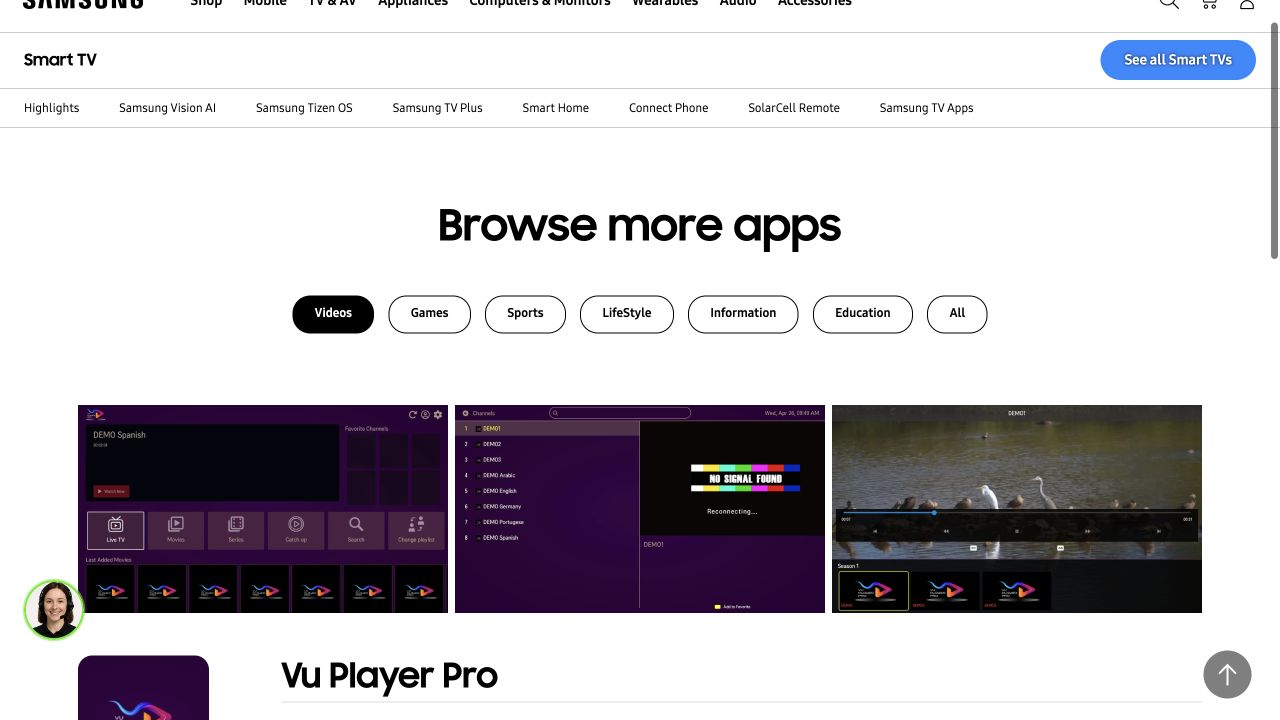This screenshot has width=1280, height=720.
Task: Choose the Sports category pill
Action: [525, 314]
